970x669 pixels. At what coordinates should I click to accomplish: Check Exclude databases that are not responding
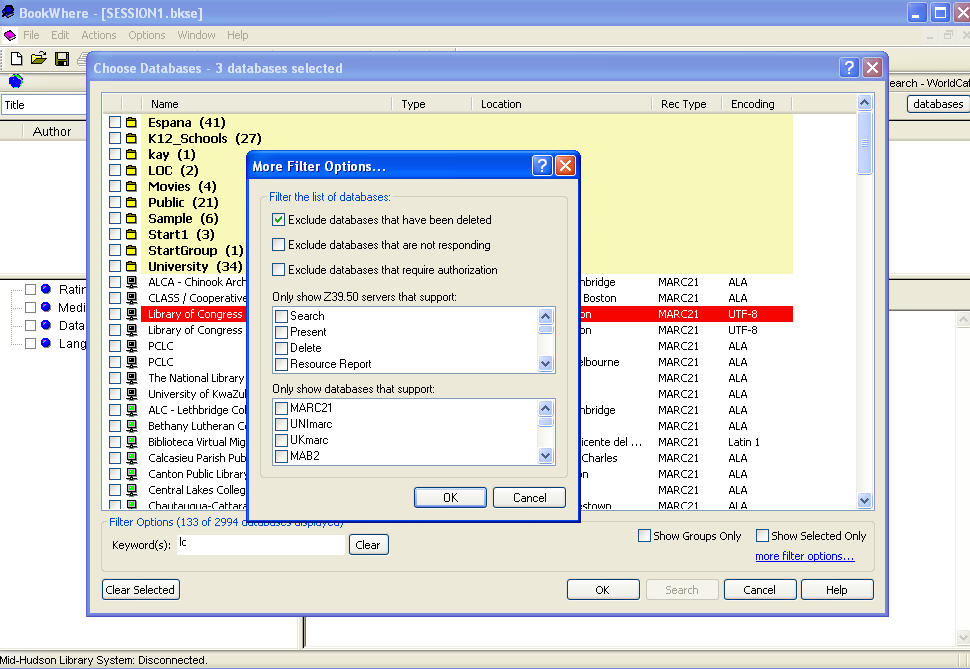pyautogui.click(x=278, y=244)
